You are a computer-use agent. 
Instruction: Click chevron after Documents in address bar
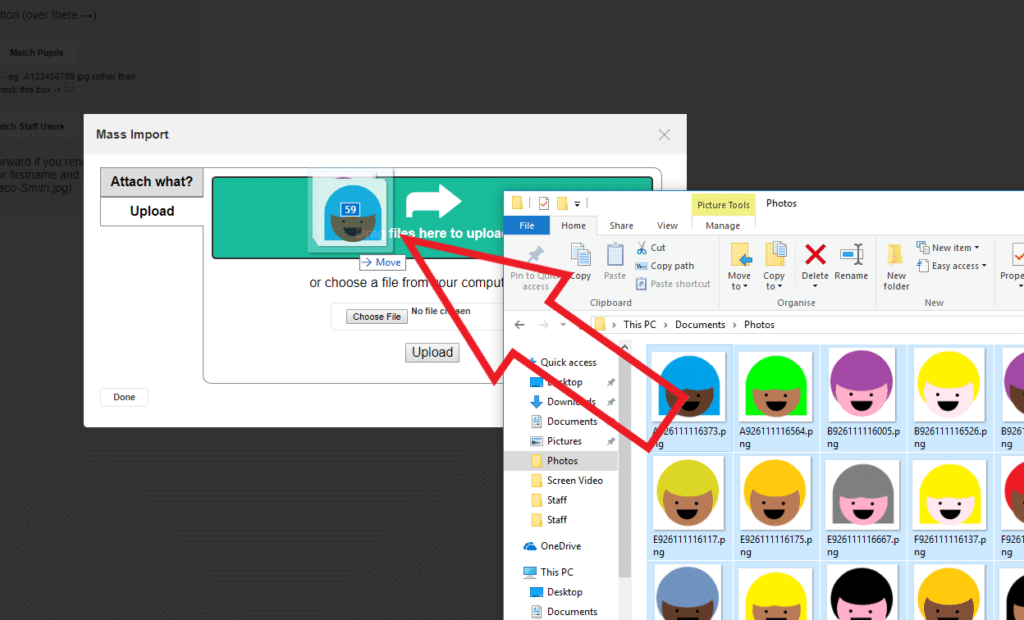(735, 325)
